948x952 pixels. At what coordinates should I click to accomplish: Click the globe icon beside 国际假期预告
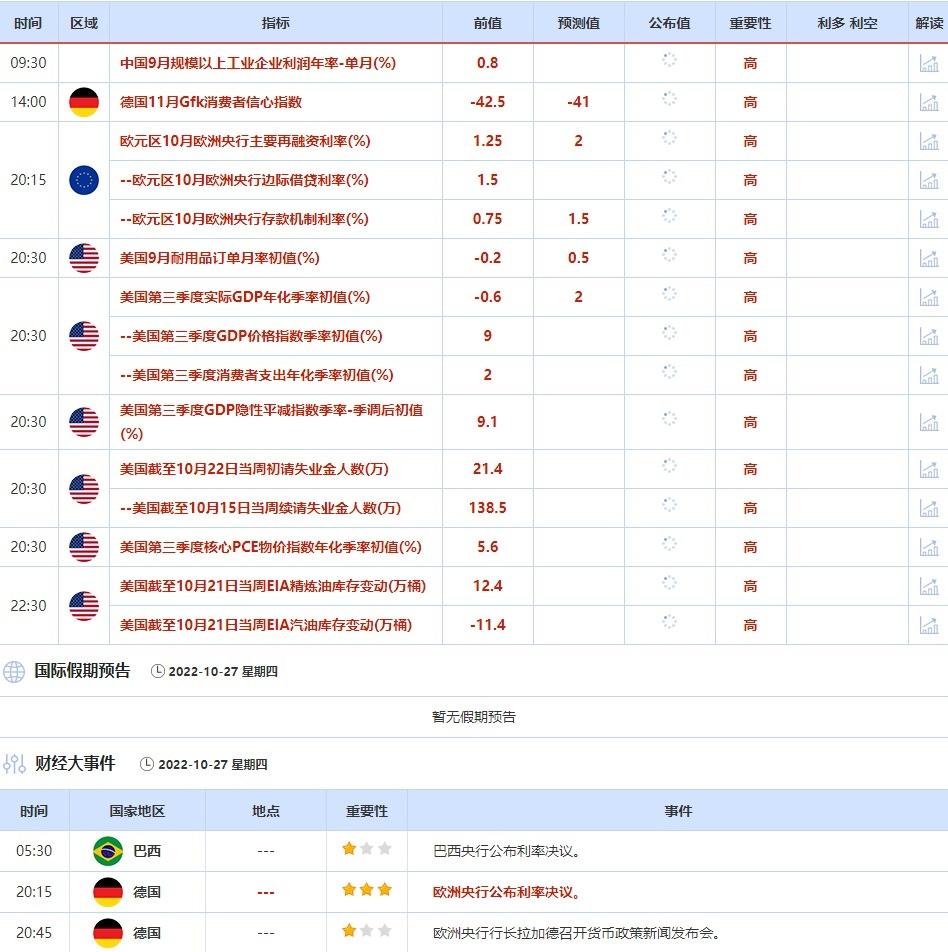tap(14, 671)
